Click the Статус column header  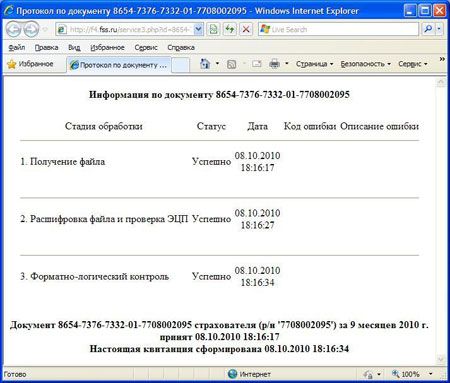tap(211, 126)
